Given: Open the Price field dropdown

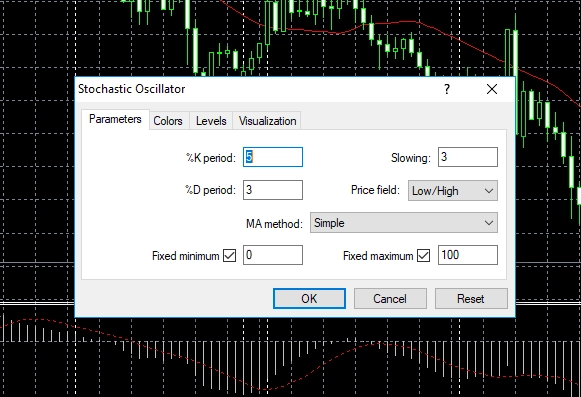Looking at the screenshot, I should point(453,191).
